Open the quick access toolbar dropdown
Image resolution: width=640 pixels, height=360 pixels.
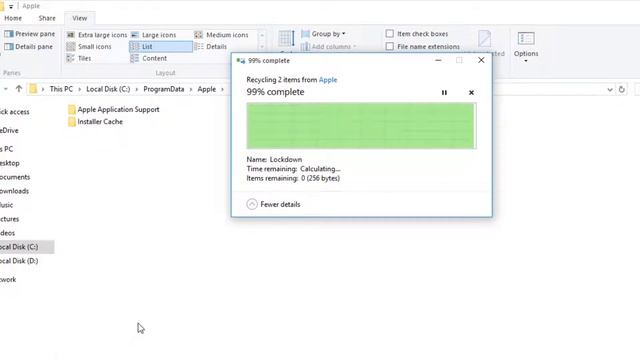coord(11,7)
